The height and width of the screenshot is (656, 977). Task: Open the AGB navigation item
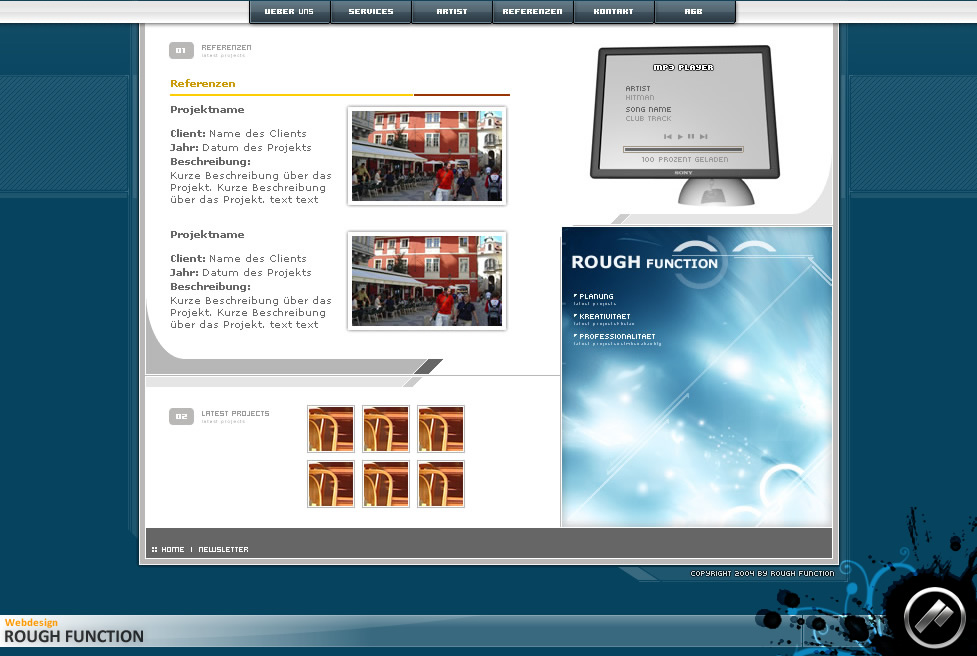point(694,12)
